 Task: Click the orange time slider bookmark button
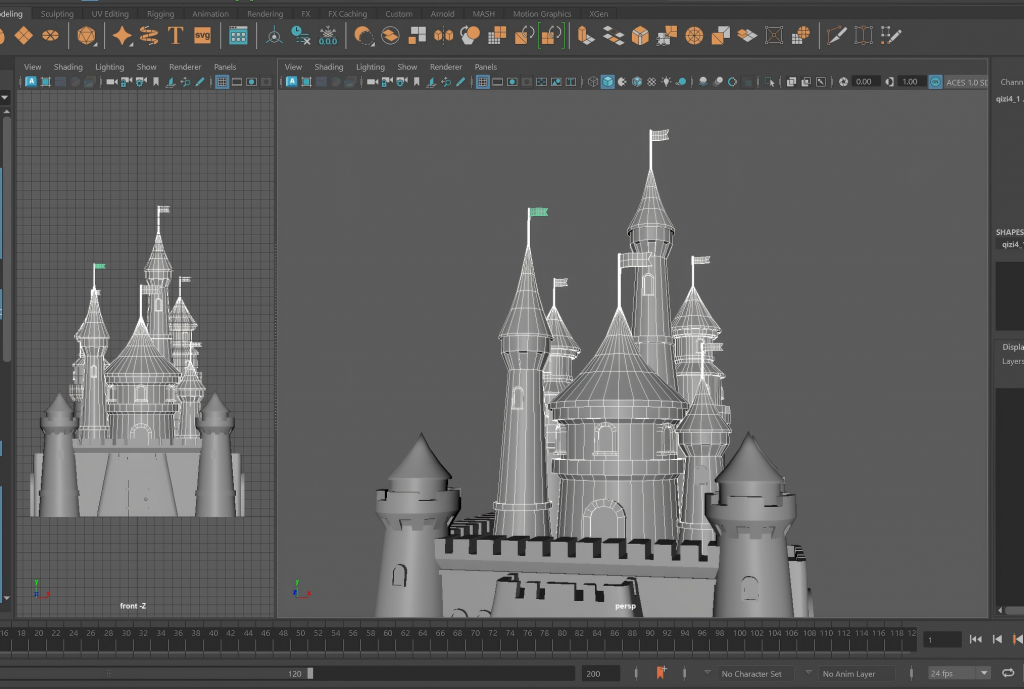(661, 673)
